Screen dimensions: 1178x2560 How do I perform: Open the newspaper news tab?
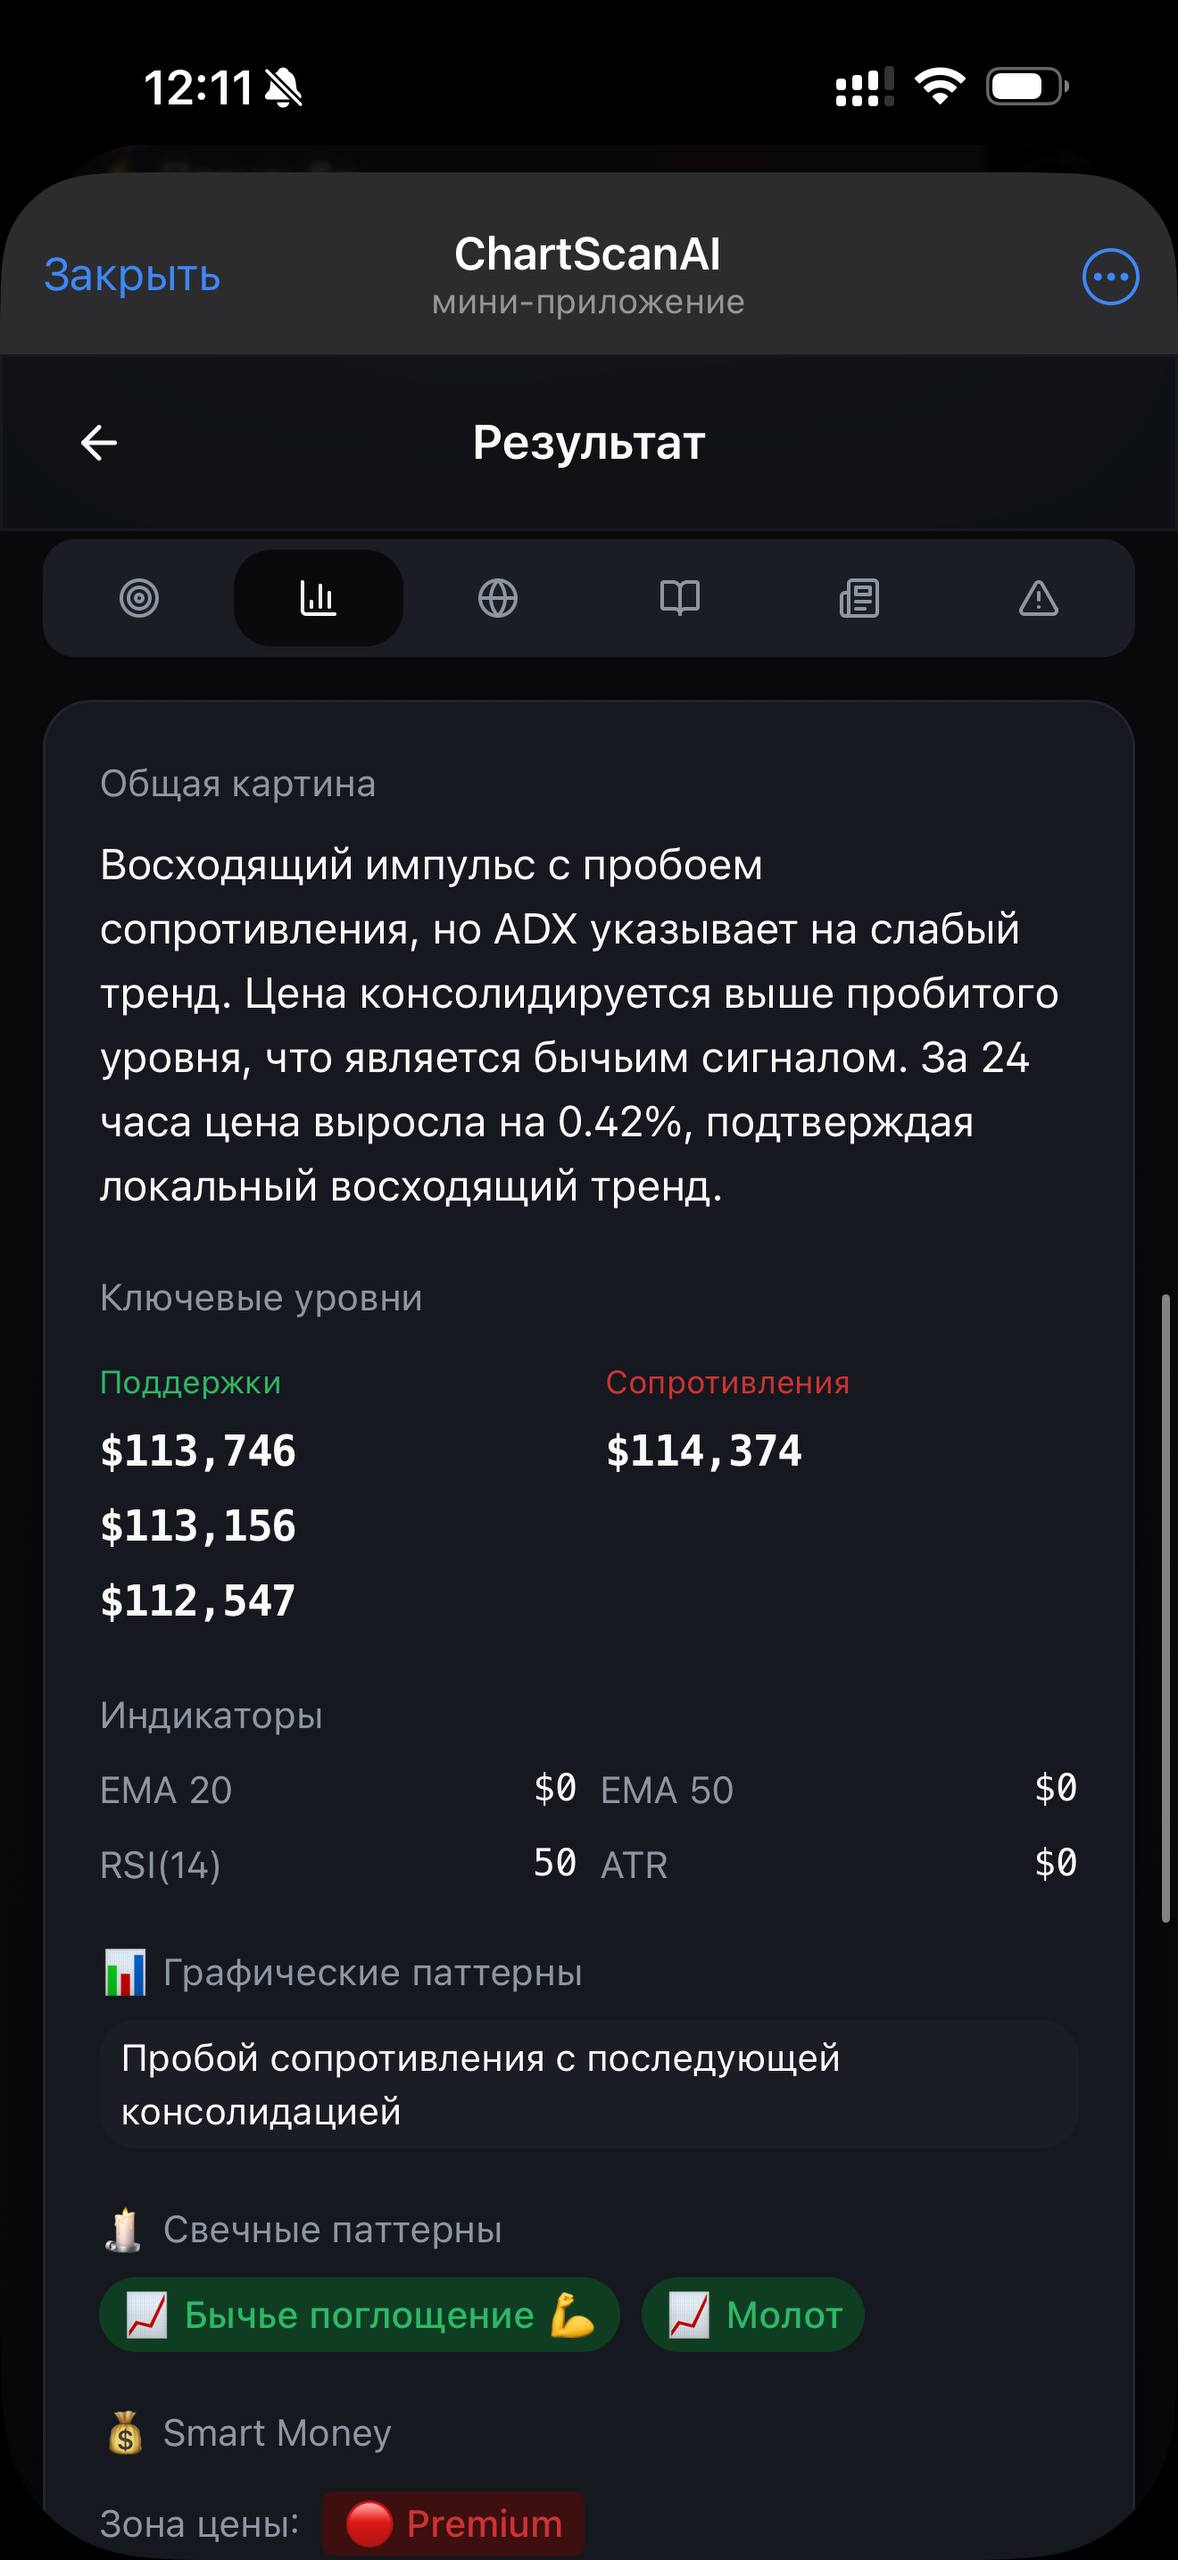tap(859, 599)
